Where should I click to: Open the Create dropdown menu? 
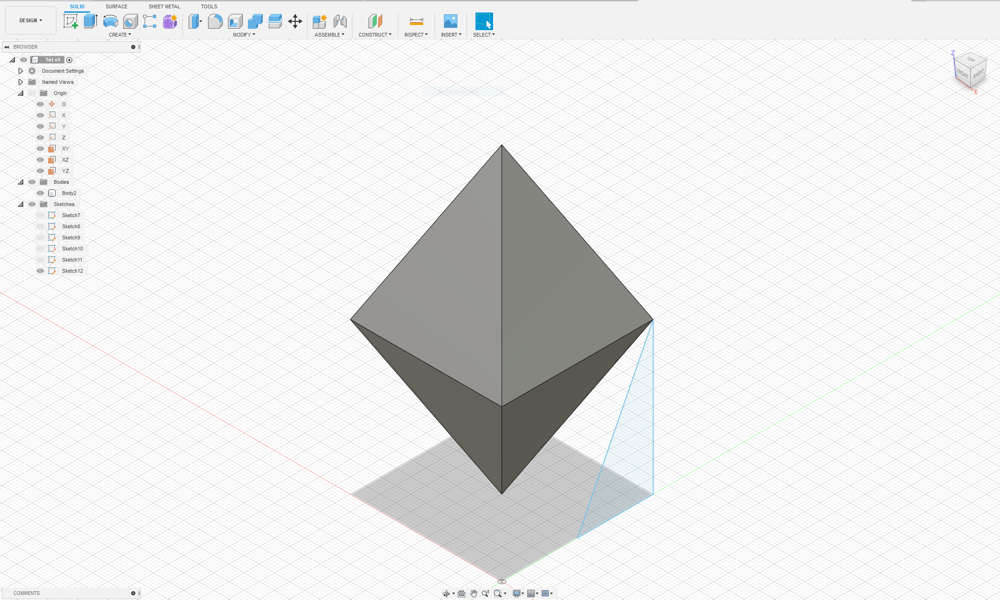point(119,34)
